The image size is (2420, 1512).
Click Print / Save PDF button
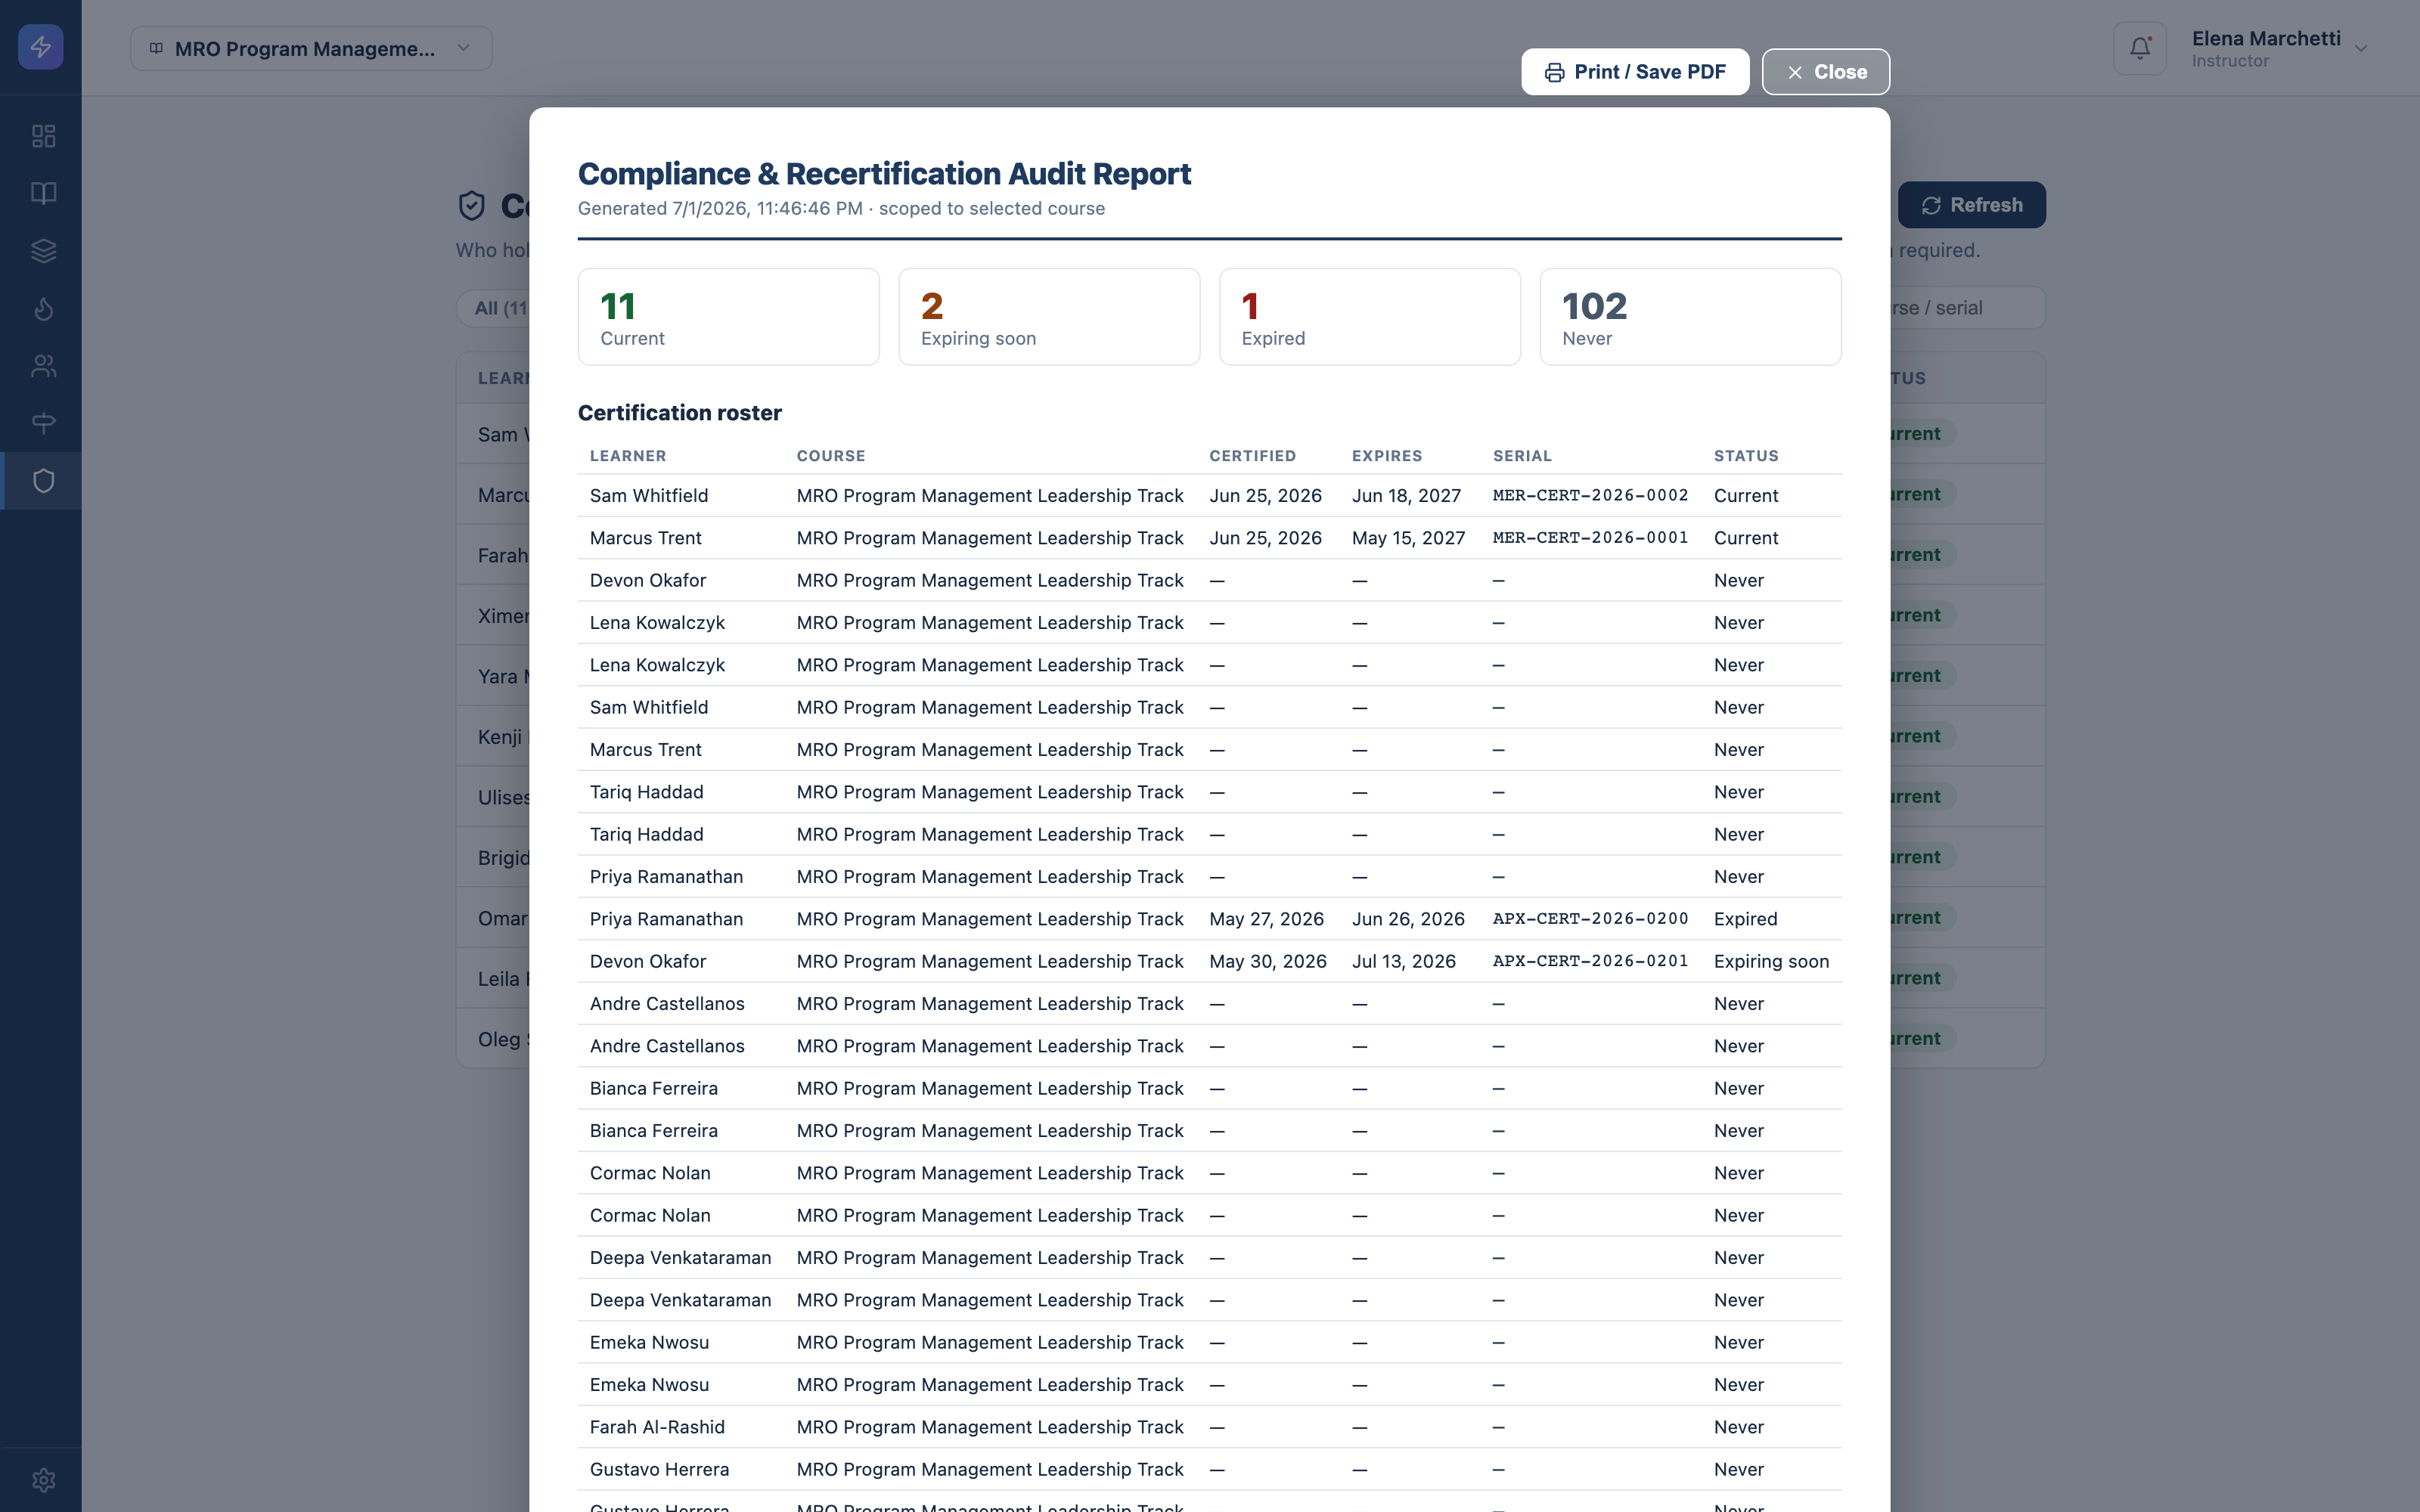1635,72
